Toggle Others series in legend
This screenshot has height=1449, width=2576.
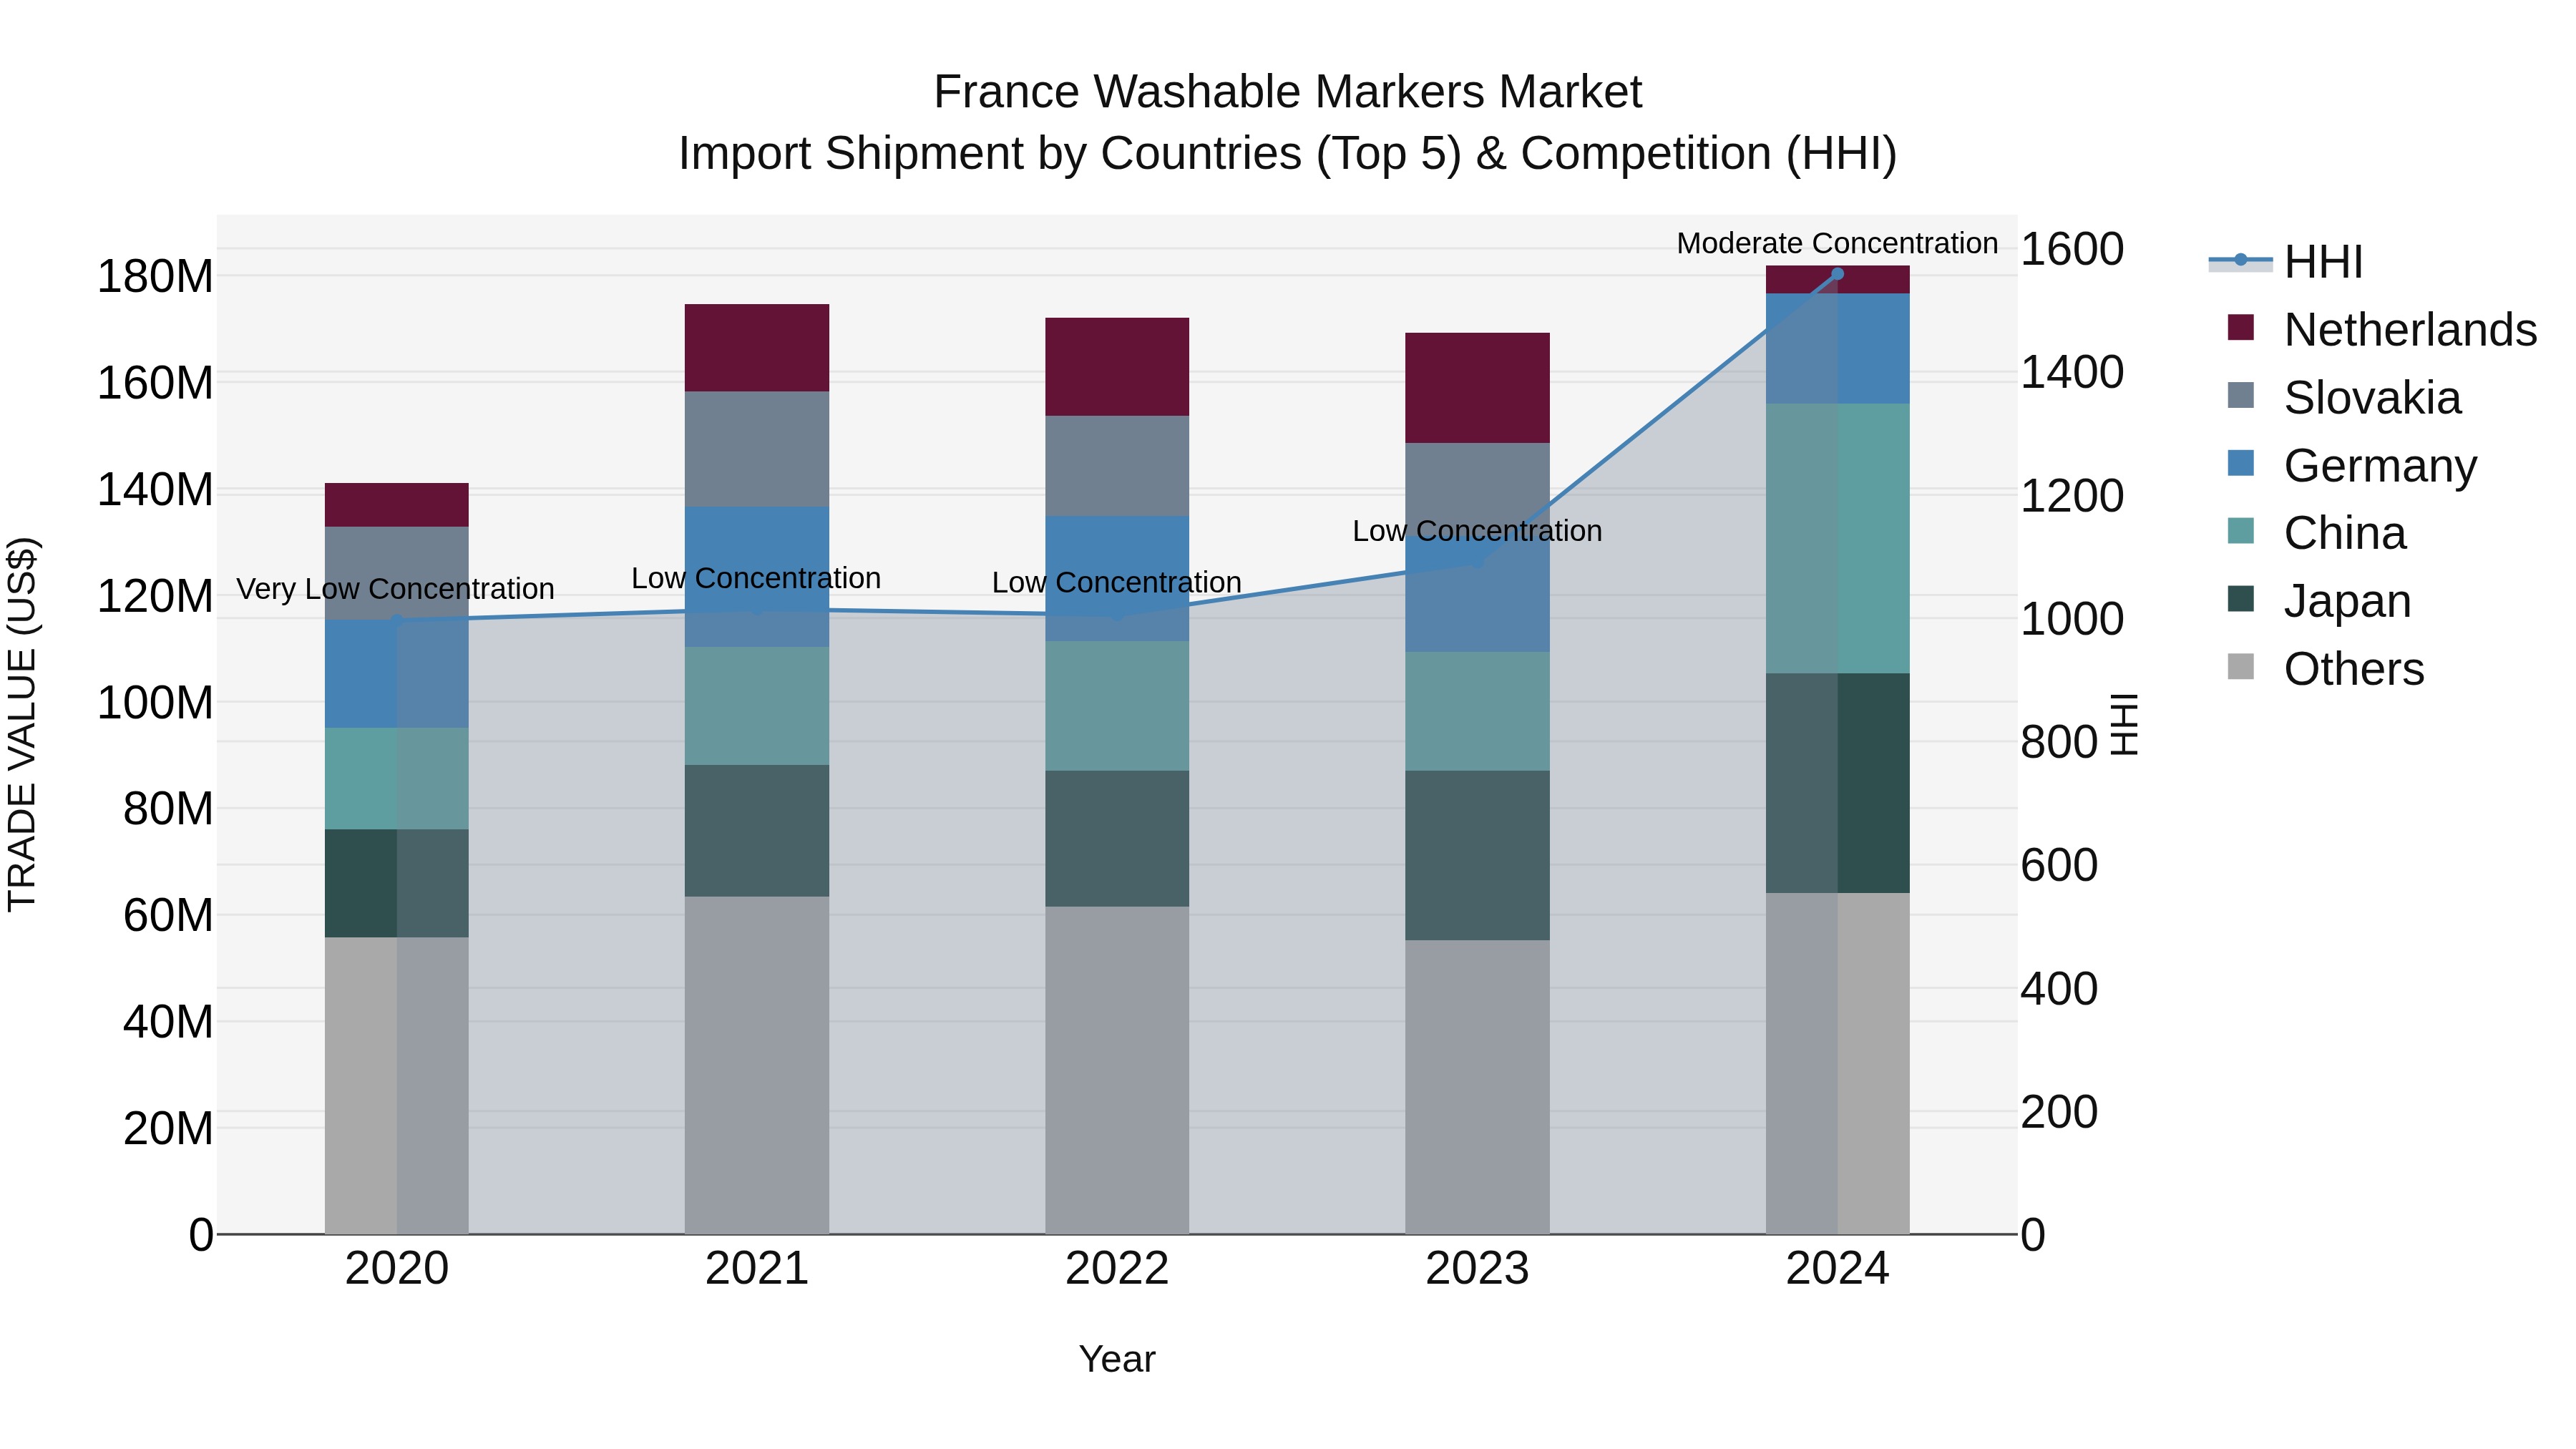[x=2326, y=668]
